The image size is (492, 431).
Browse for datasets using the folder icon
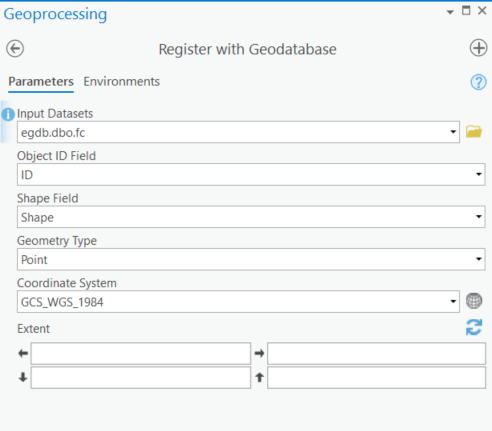pyautogui.click(x=474, y=132)
